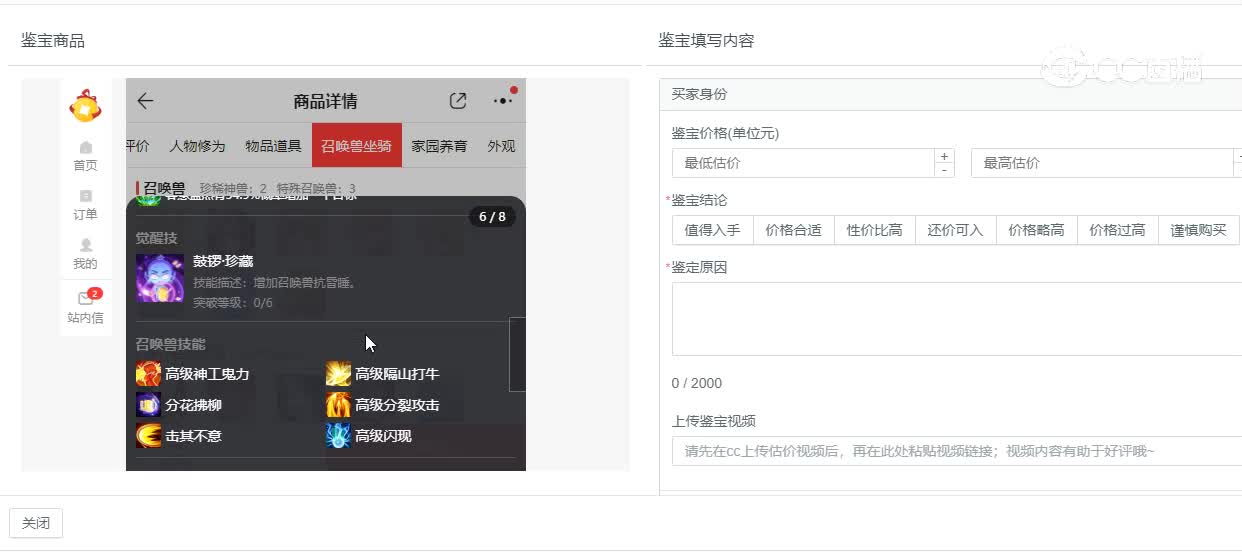The height and width of the screenshot is (552, 1242).
Task: Choose 价格过高 conclusion
Action: [x=1117, y=230]
